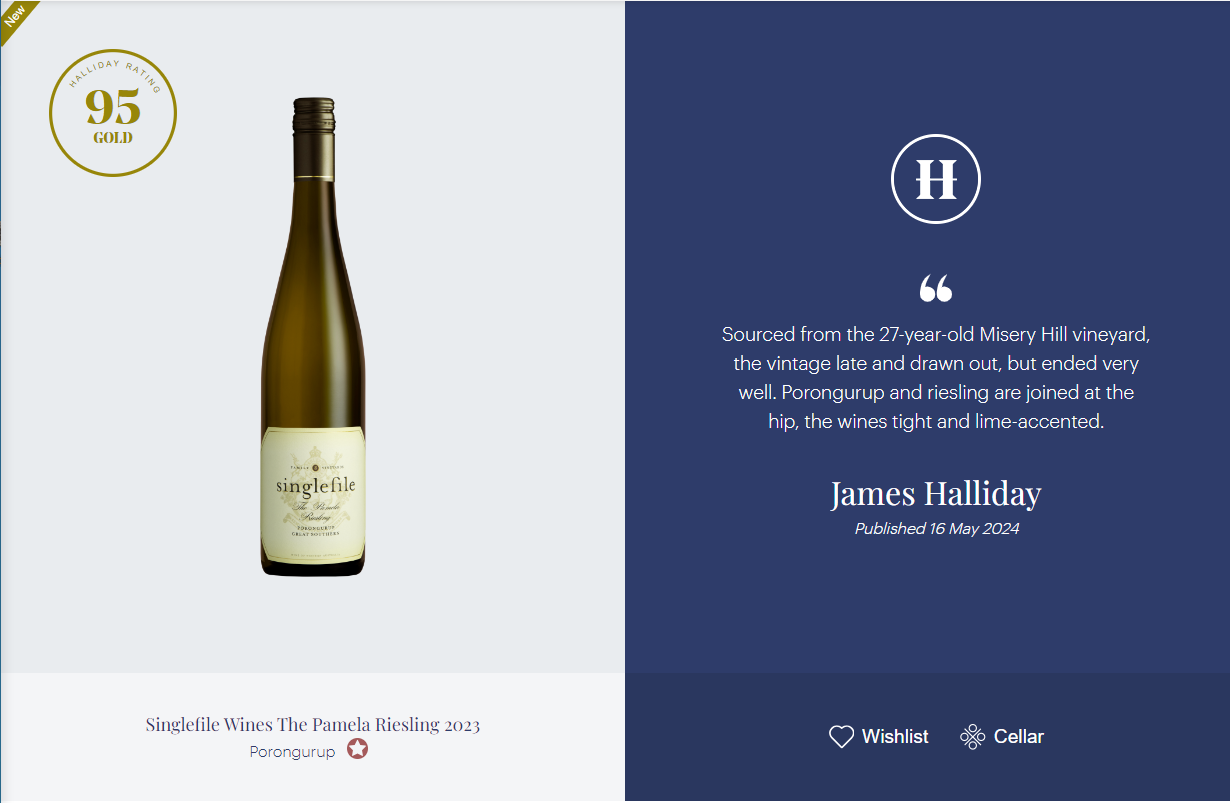Click the bottle's dark screw cap
The width and height of the screenshot is (1230, 803).
tap(313, 136)
